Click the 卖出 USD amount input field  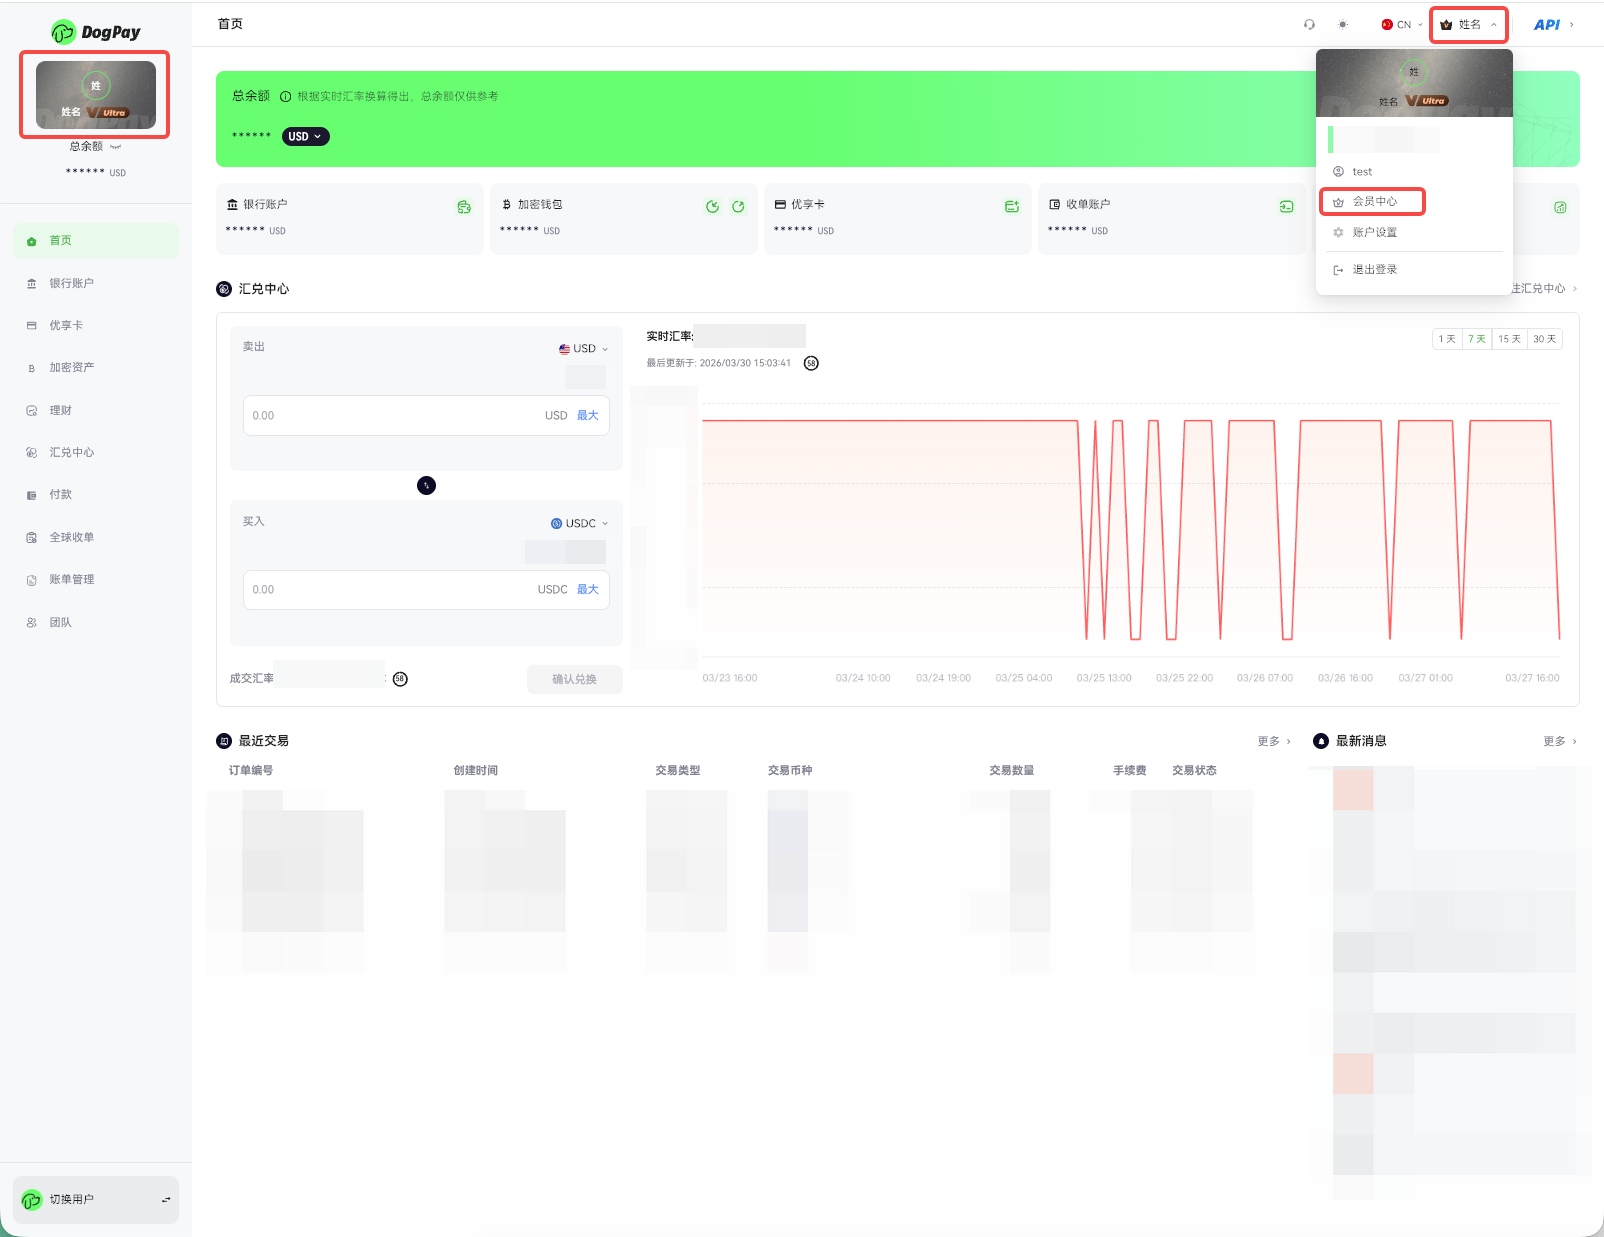click(426, 416)
